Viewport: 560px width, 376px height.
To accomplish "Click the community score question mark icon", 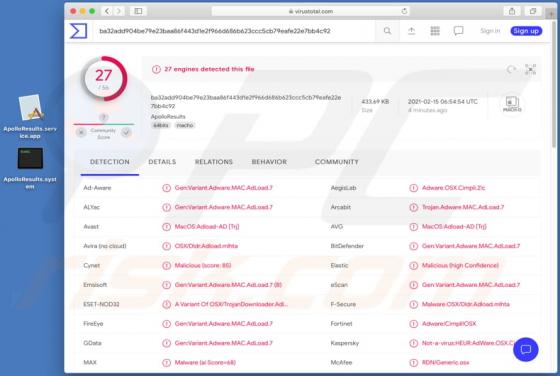I will (104, 117).
